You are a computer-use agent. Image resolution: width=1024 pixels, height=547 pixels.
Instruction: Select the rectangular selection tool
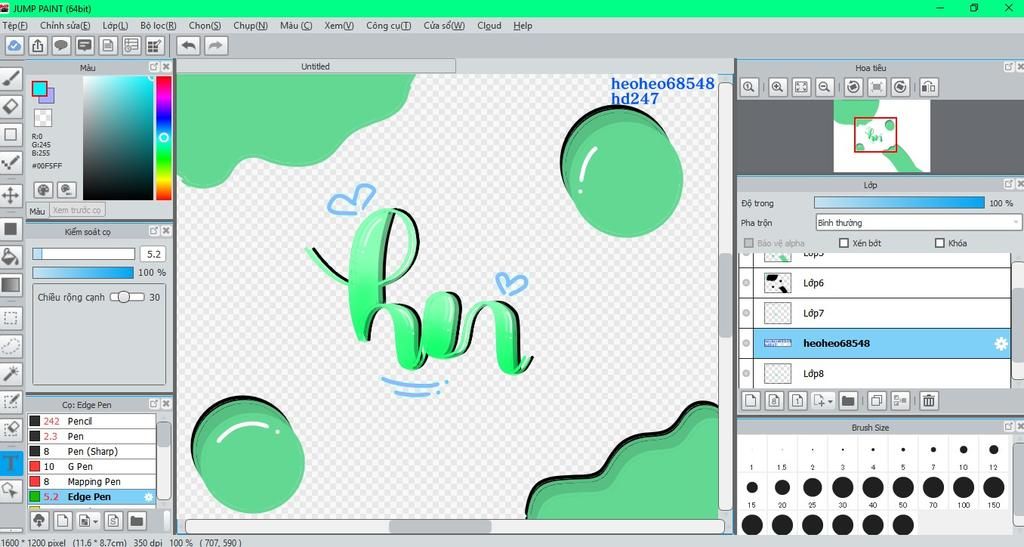coord(10,318)
